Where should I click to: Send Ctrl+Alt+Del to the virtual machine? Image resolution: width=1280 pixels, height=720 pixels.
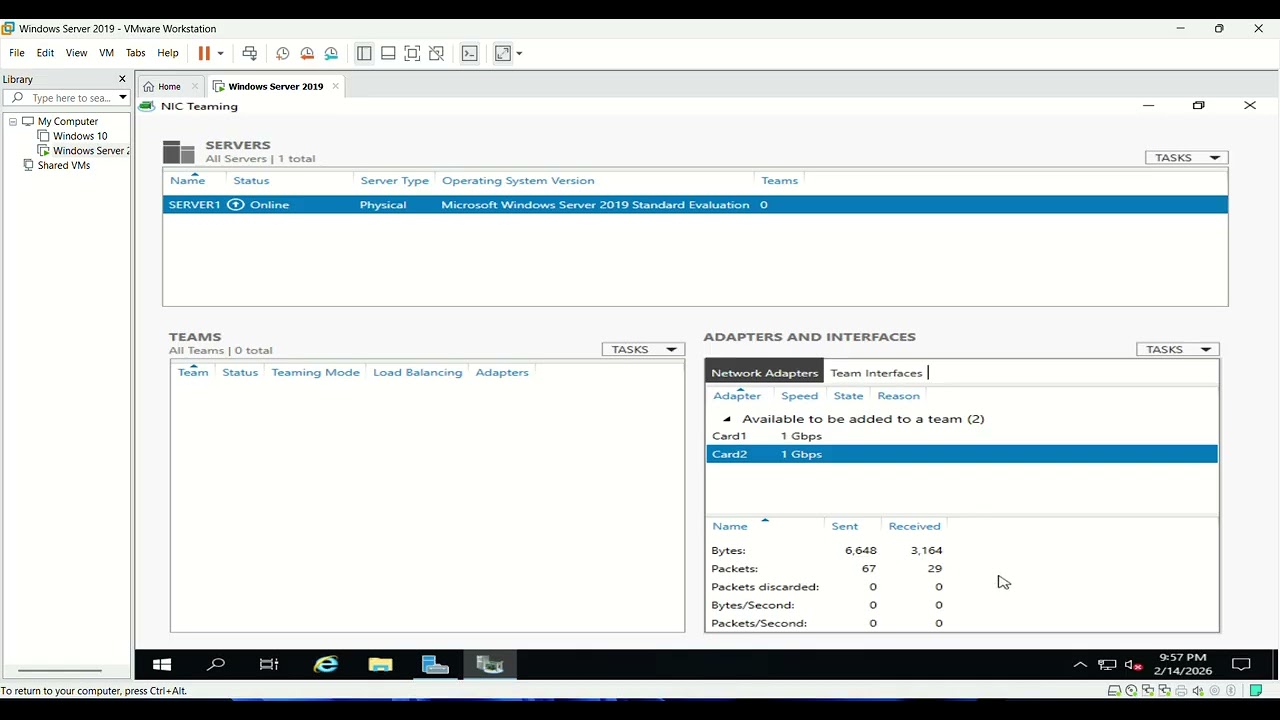(250, 53)
